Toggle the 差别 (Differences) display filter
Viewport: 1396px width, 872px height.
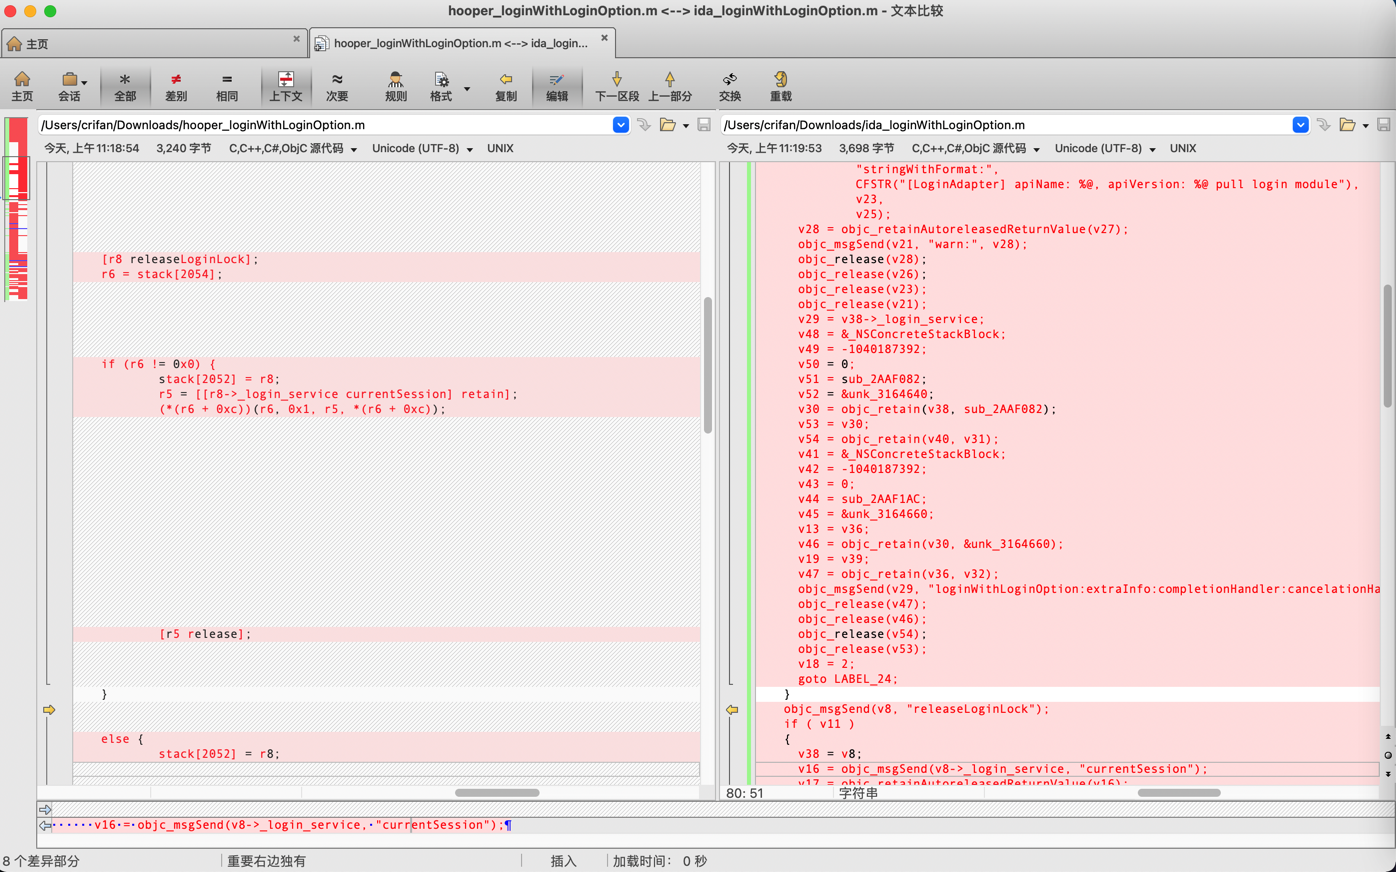176,86
